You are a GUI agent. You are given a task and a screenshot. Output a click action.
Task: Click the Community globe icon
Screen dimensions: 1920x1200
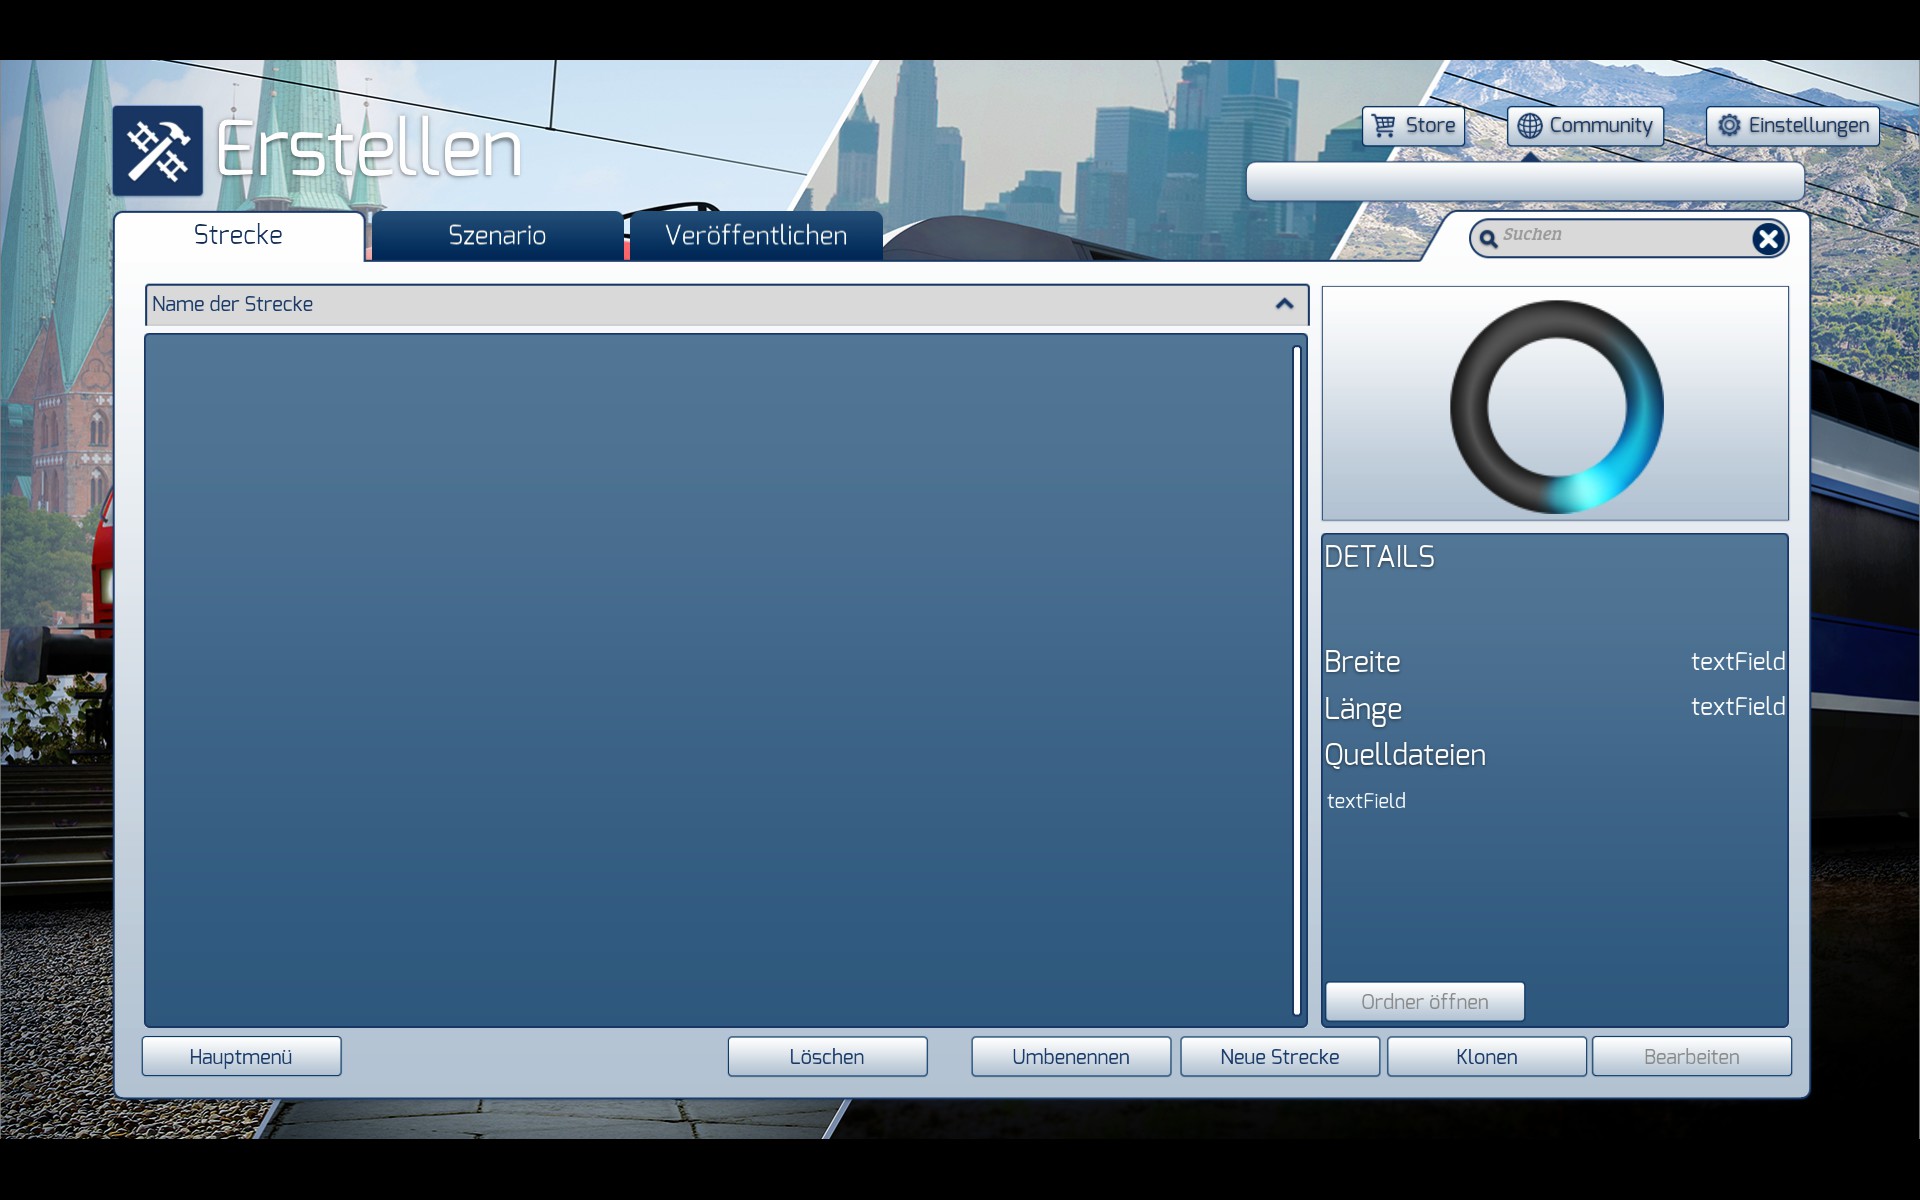(x=1529, y=126)
